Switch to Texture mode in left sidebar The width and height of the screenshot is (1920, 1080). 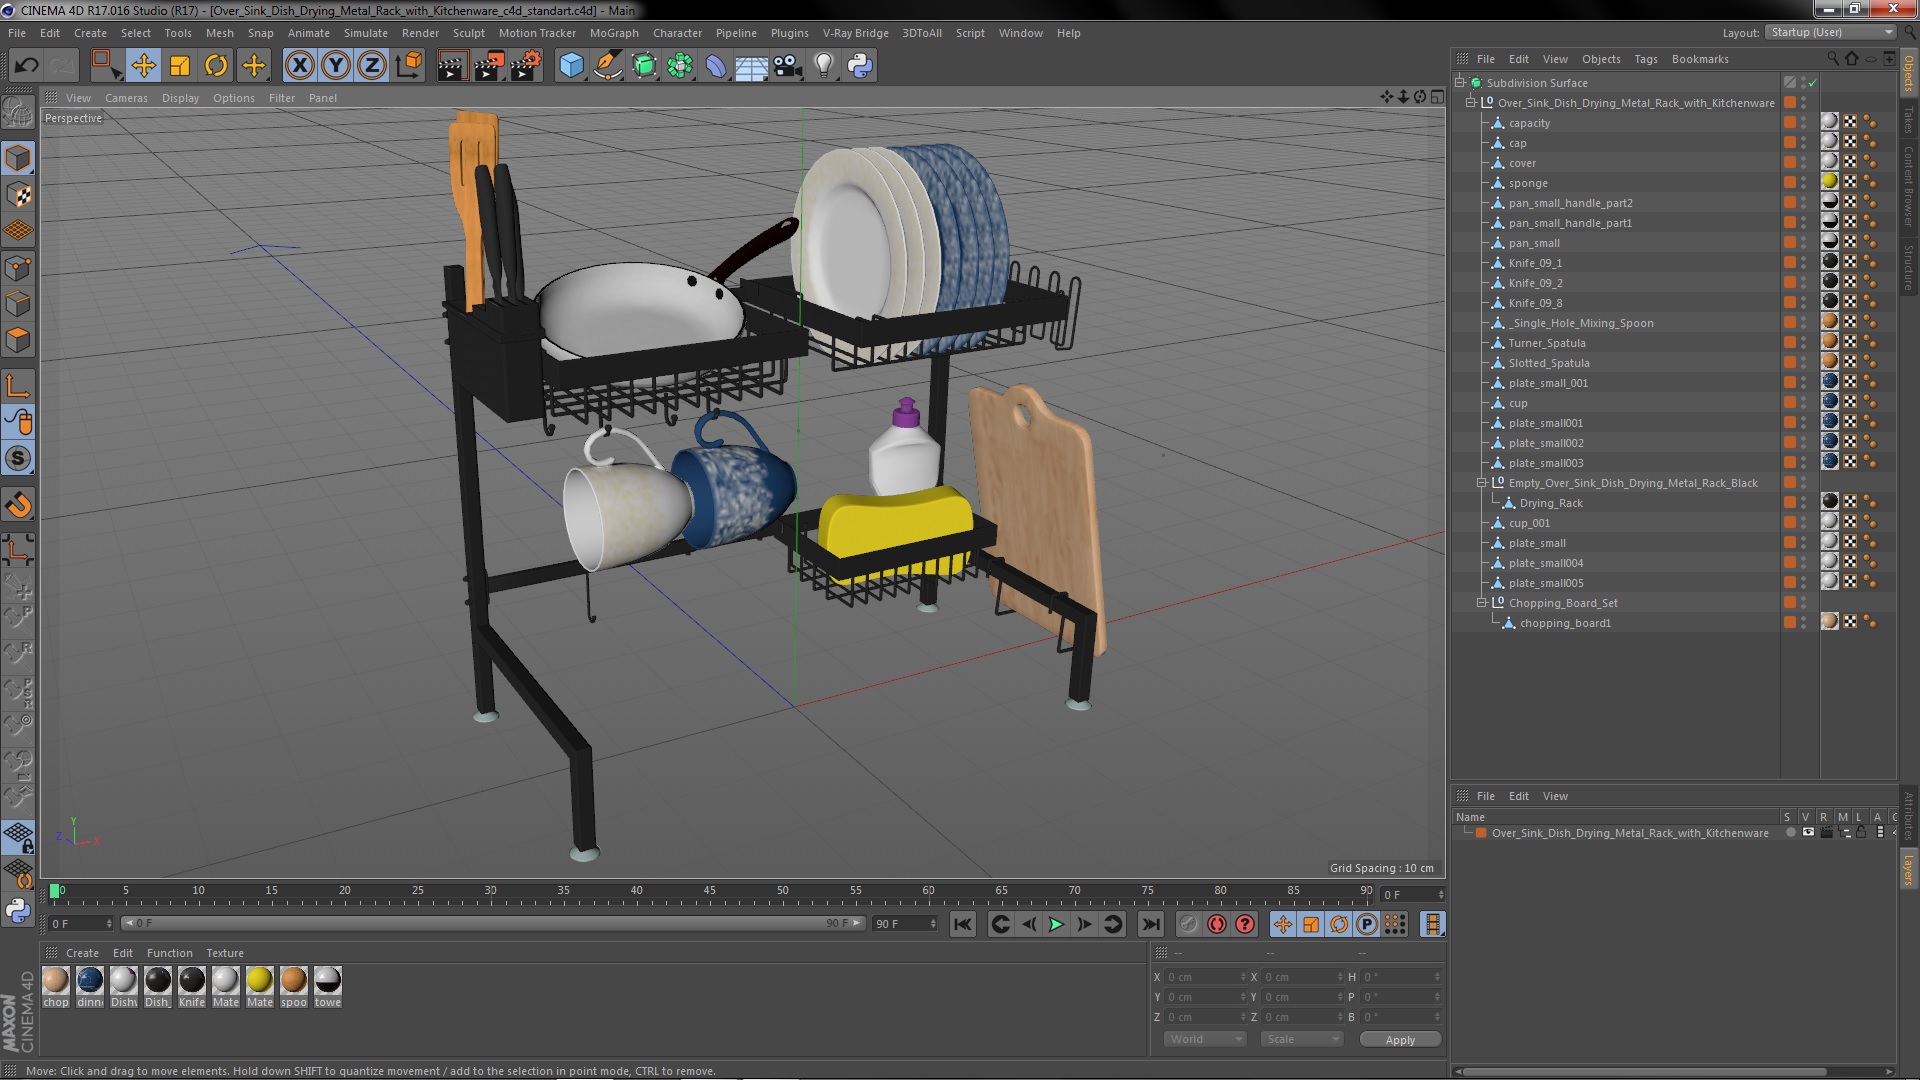click(18, 195)
